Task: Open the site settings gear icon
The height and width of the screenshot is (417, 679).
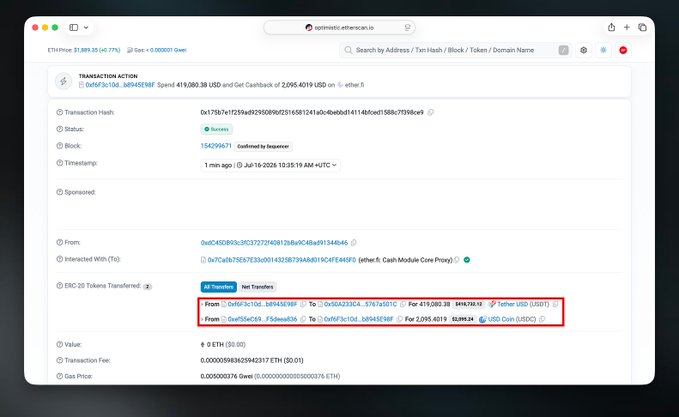Action: 584,50
